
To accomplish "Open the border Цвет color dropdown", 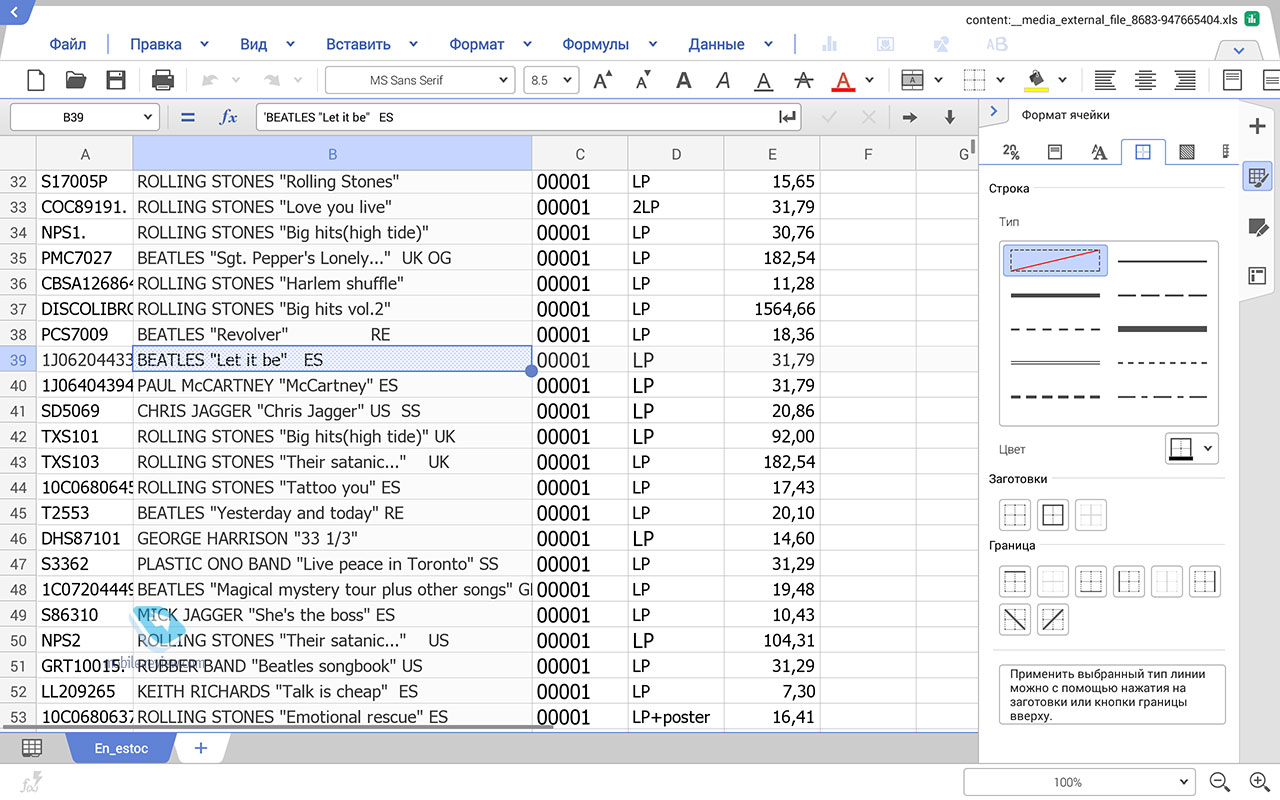I will click(1193, 449).
